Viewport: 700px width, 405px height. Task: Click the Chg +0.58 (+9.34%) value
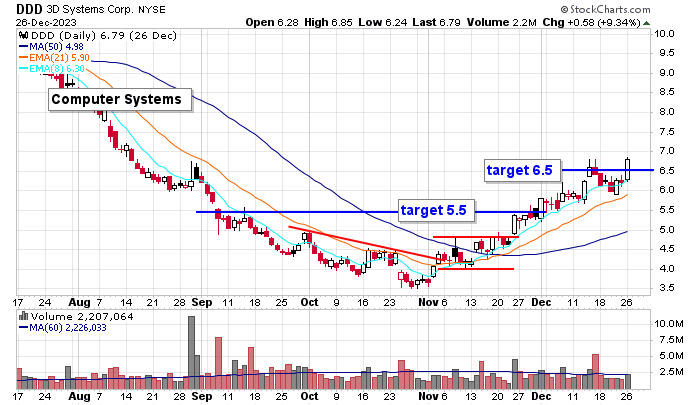592,22
